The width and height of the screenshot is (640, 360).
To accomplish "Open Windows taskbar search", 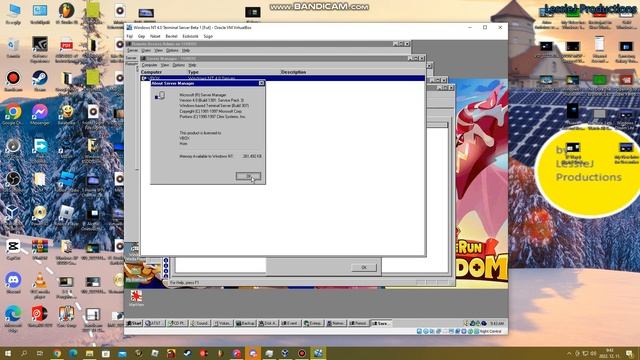I will pos(24,353).
